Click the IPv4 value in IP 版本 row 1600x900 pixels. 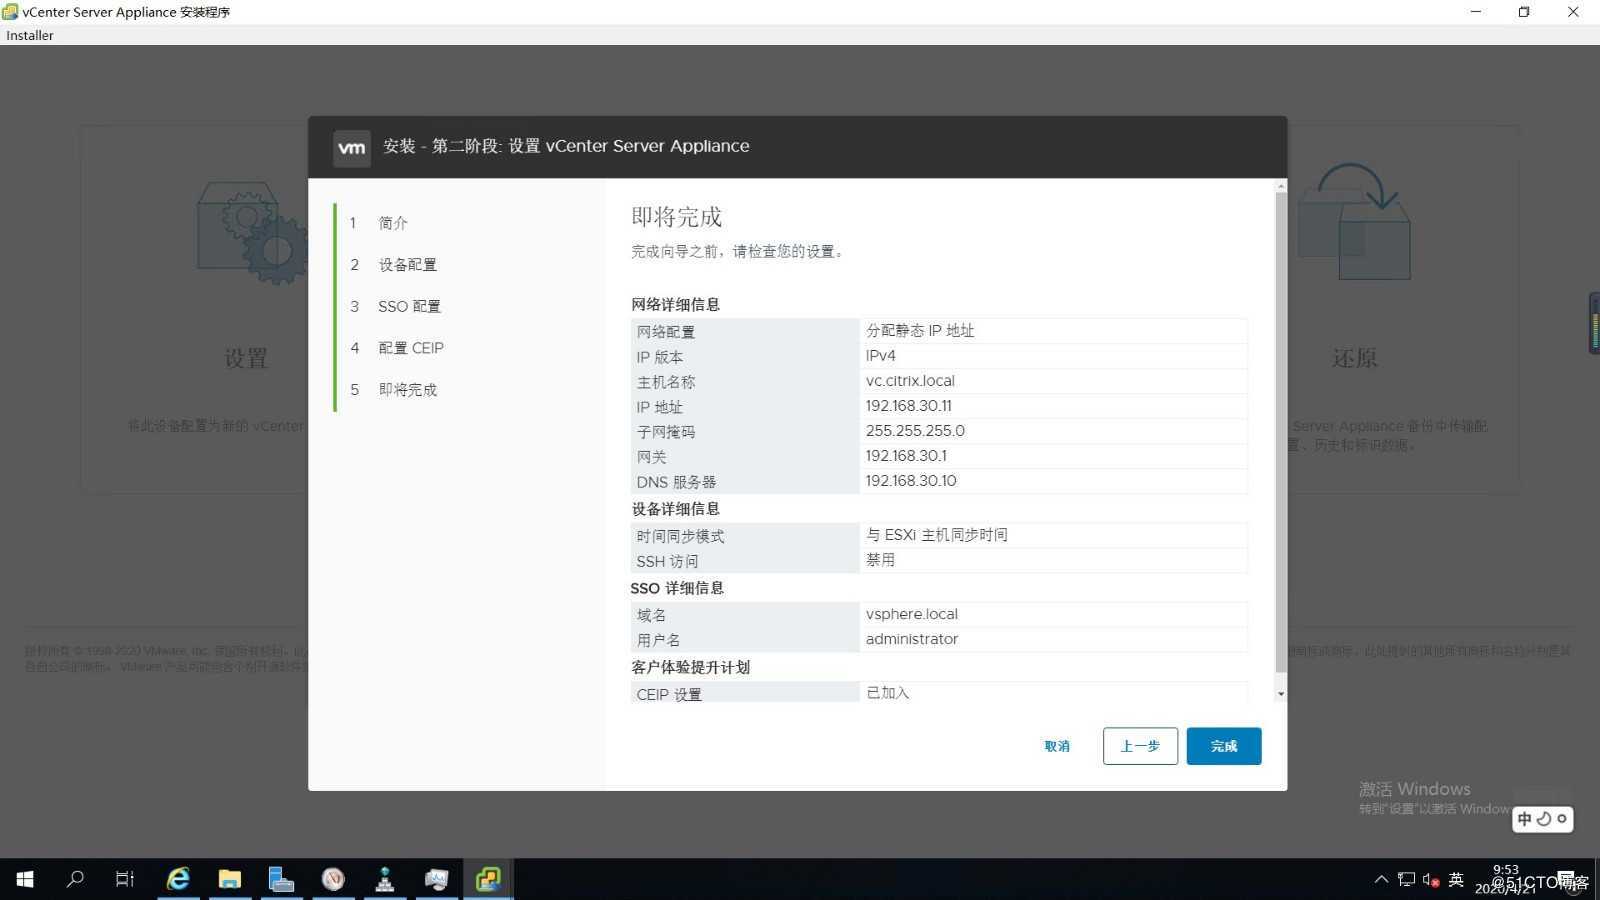click(880, 356)
